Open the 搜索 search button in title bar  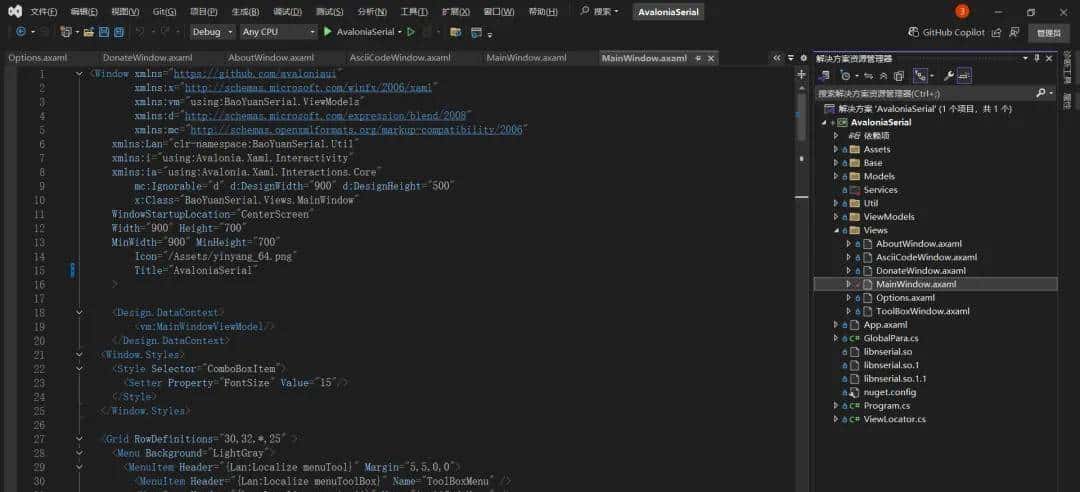pyautogui.click(x=599, y=12)
